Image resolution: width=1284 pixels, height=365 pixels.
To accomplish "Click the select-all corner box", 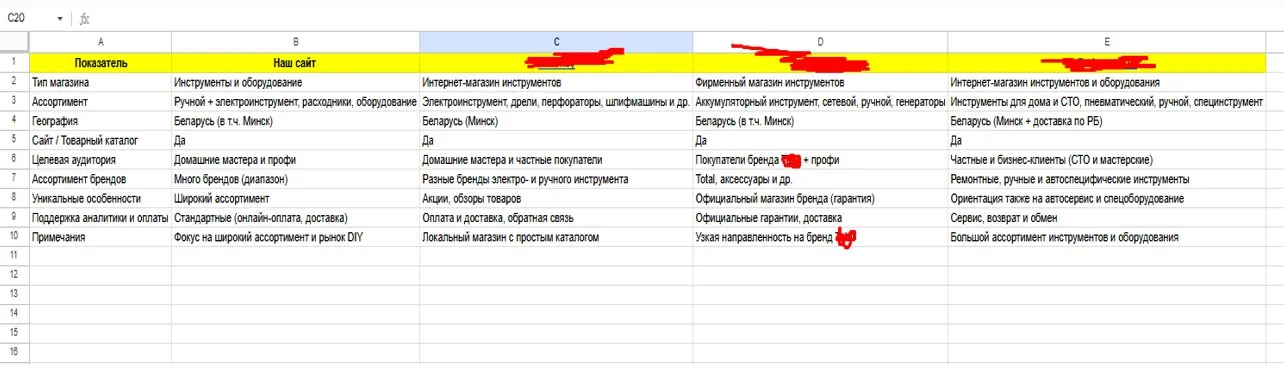I will point(14,42).
